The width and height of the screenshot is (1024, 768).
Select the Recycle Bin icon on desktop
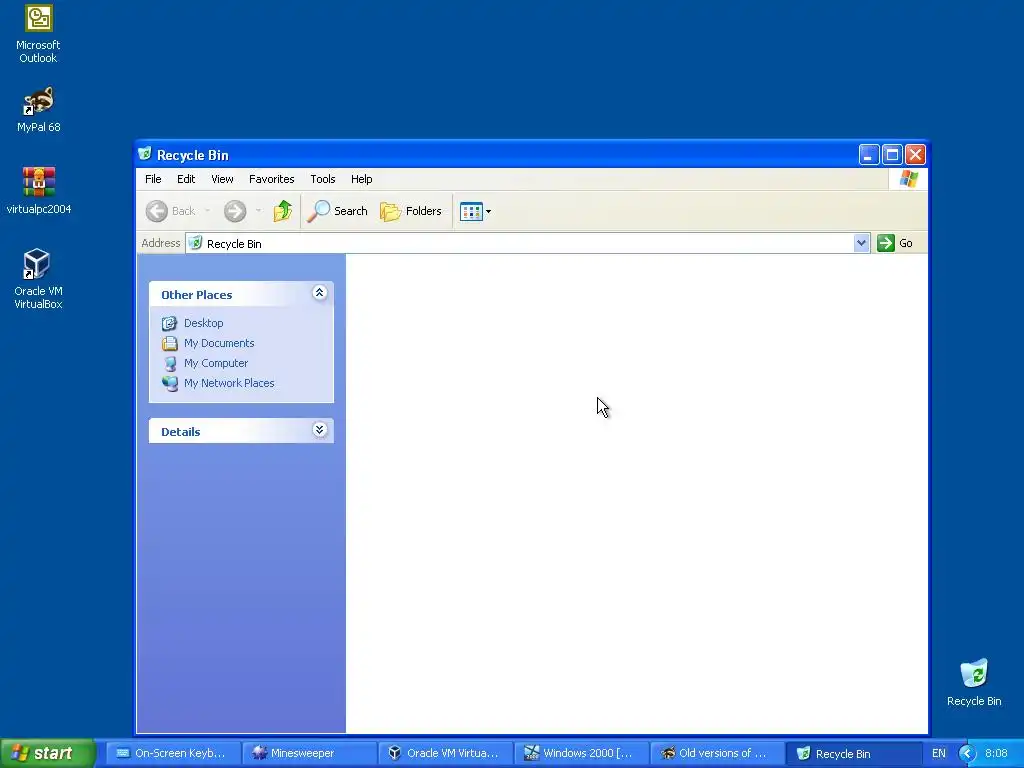coord(974,683)
